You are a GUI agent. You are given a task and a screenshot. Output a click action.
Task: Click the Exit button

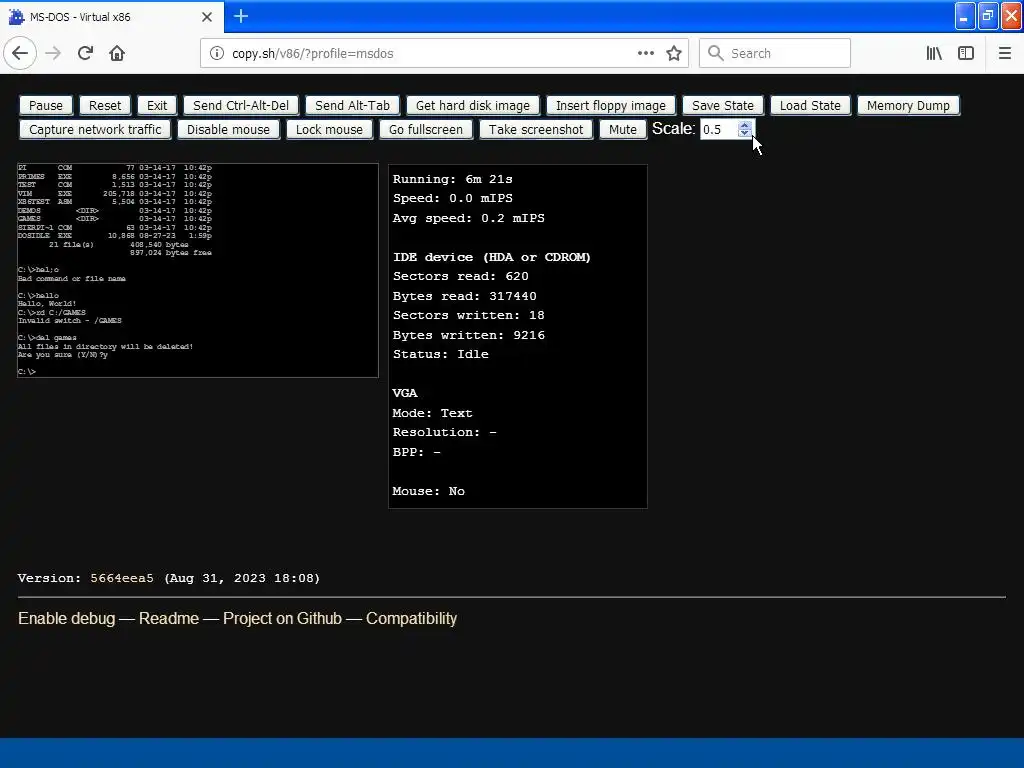tap(157, 106)
